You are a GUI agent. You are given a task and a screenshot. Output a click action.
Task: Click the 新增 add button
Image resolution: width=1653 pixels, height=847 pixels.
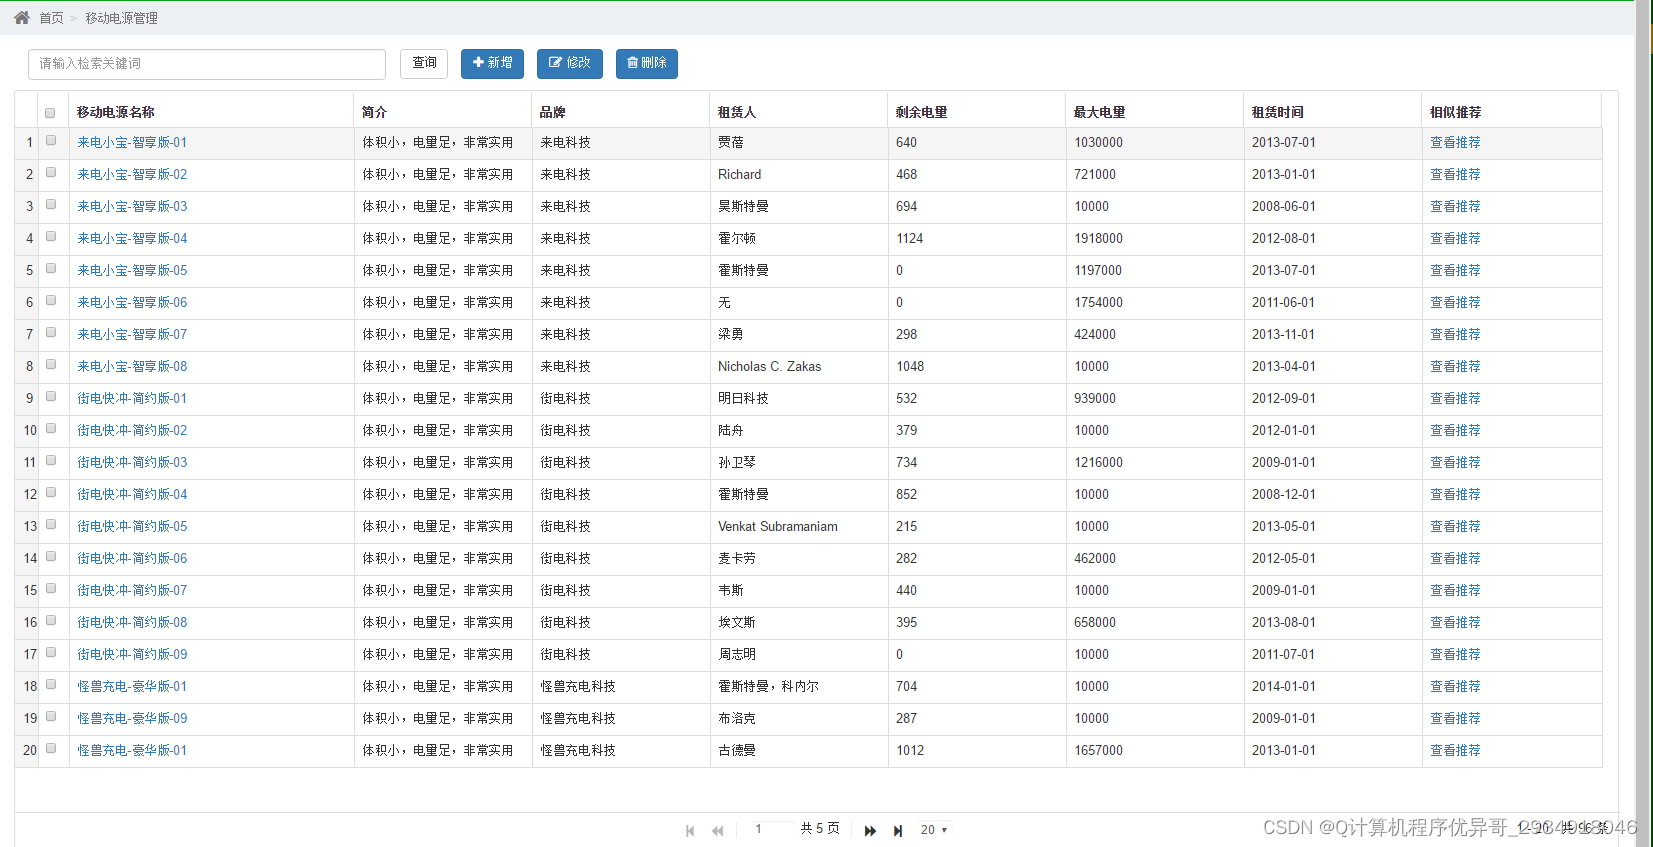(492, 63)
